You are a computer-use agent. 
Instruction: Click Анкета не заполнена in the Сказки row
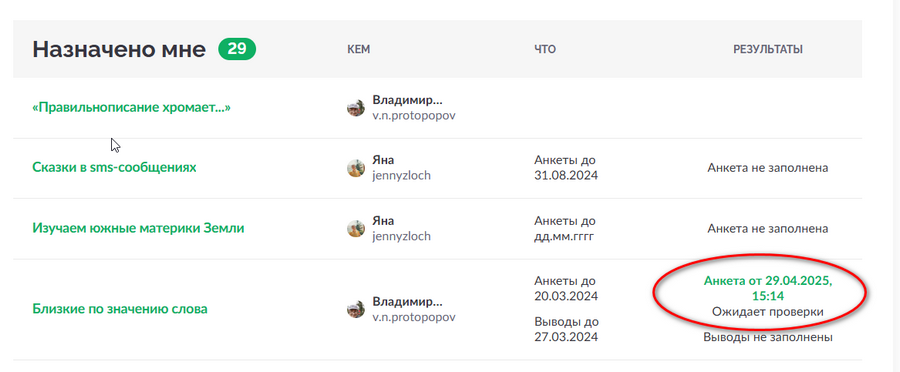(x=768, y=168)
